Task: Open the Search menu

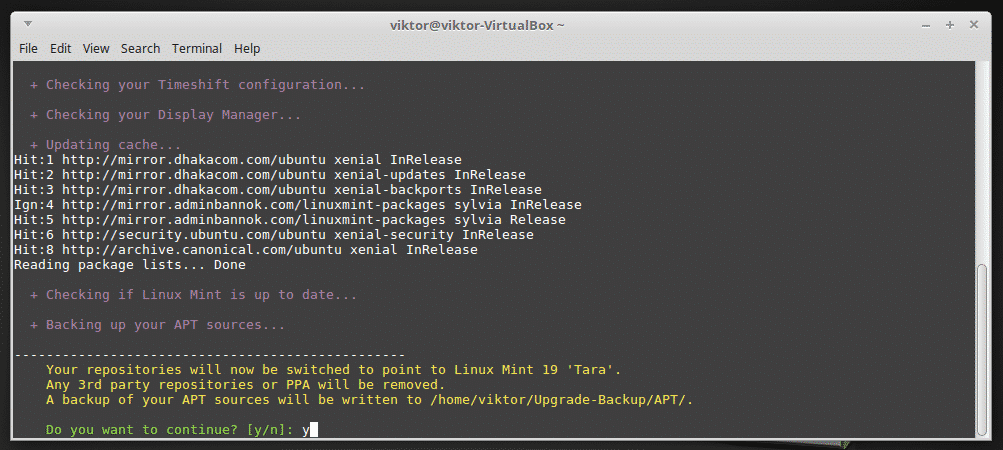Action: coord(140,48)
